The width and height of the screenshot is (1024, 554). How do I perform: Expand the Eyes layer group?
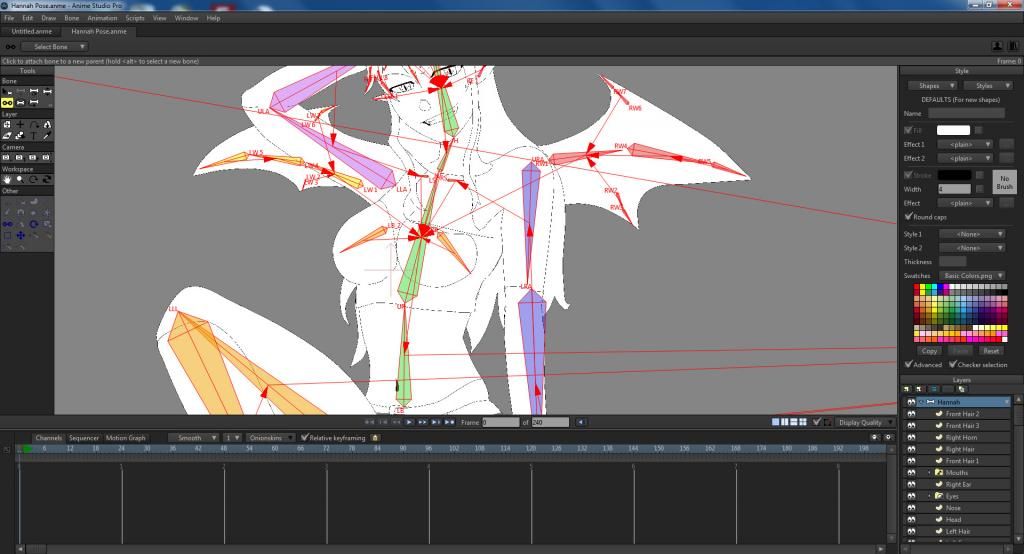[929, 496]
